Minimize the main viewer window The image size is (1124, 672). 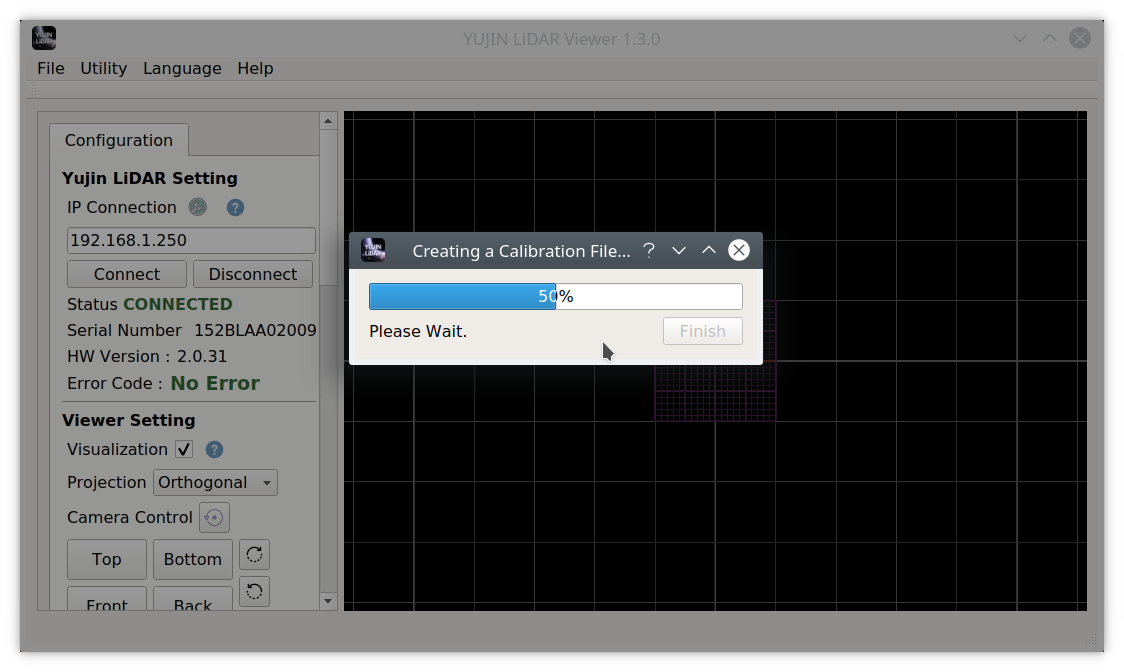coord(1020,39)
